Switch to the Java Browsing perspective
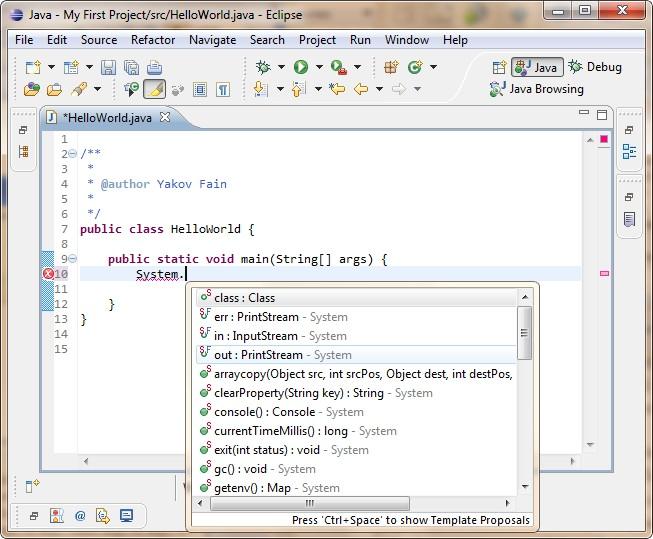The height and width of the screenshot is (539, 653). (x=537, y=89)
